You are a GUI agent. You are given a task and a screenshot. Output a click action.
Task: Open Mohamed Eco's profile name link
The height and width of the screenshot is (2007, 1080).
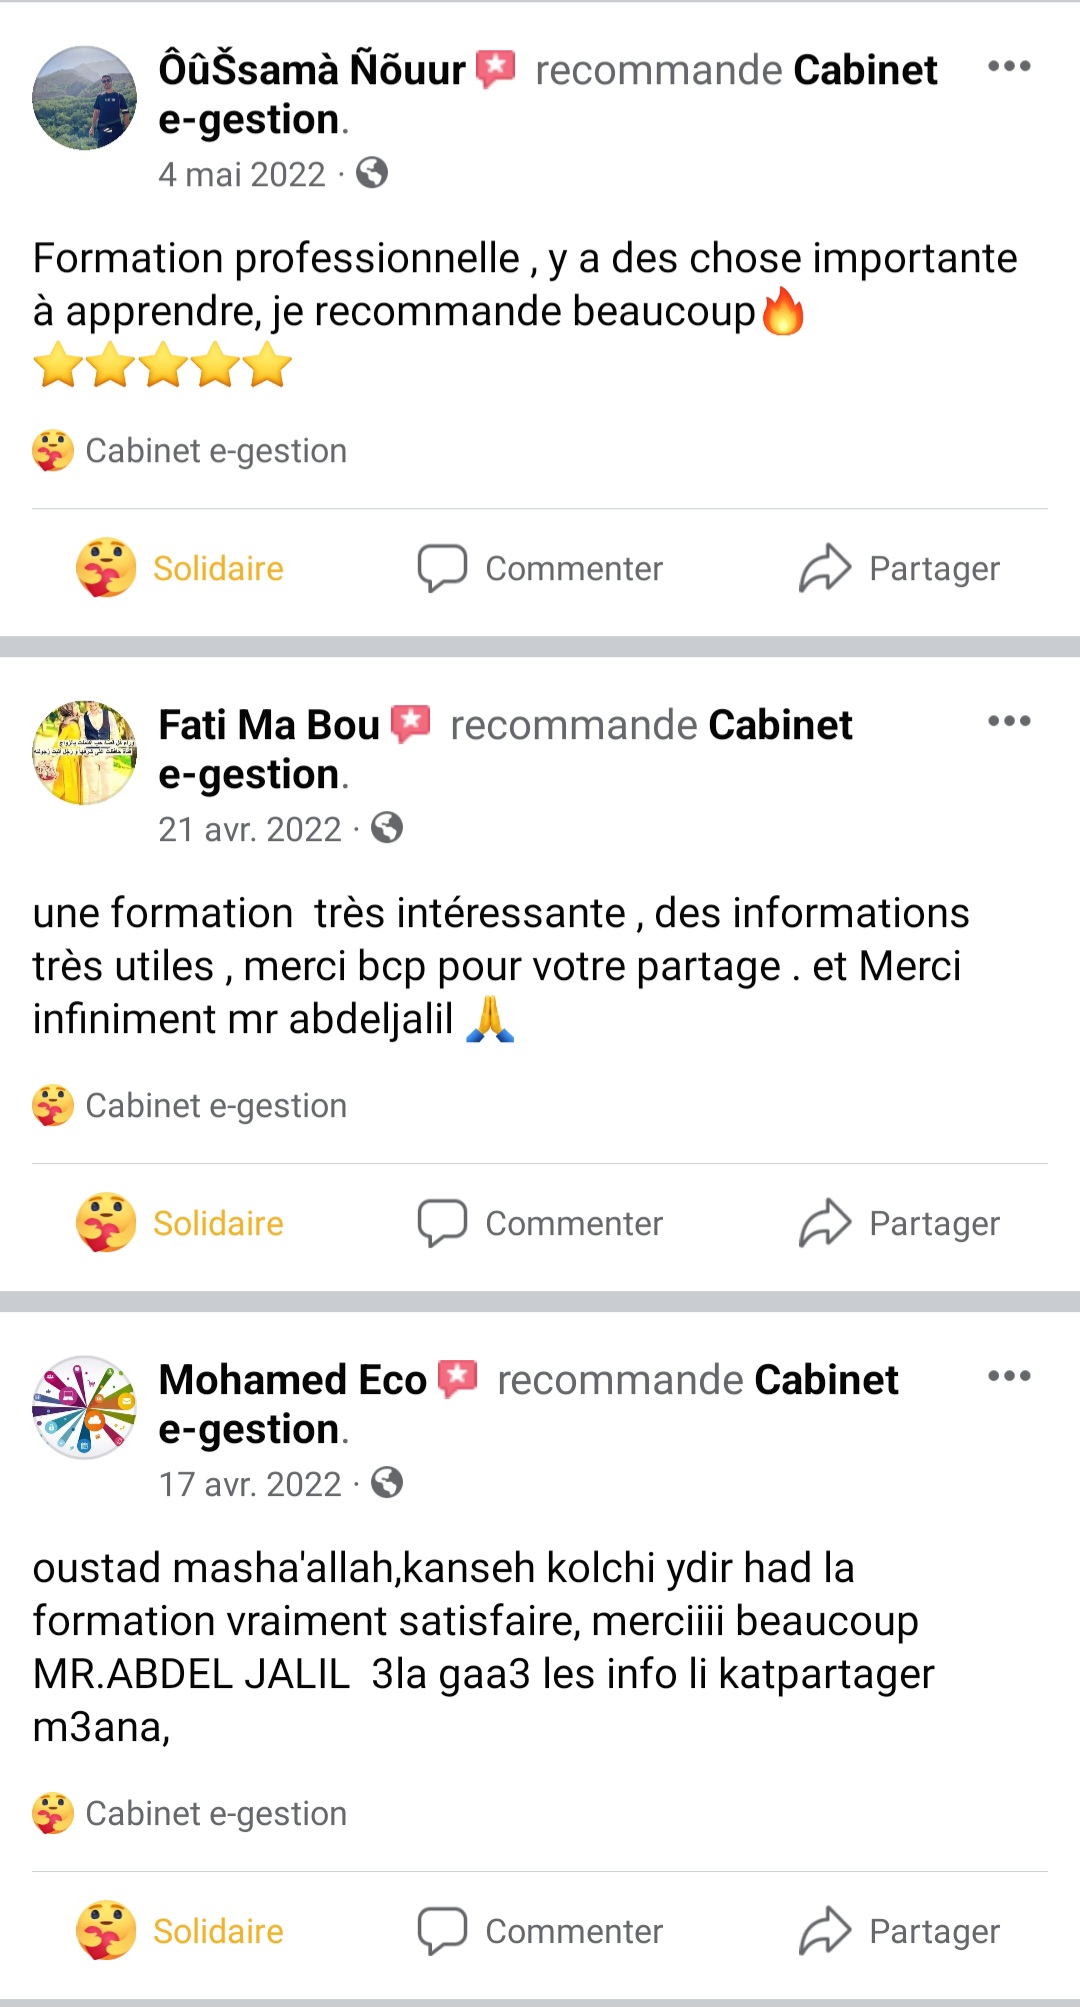point(292,1380)
